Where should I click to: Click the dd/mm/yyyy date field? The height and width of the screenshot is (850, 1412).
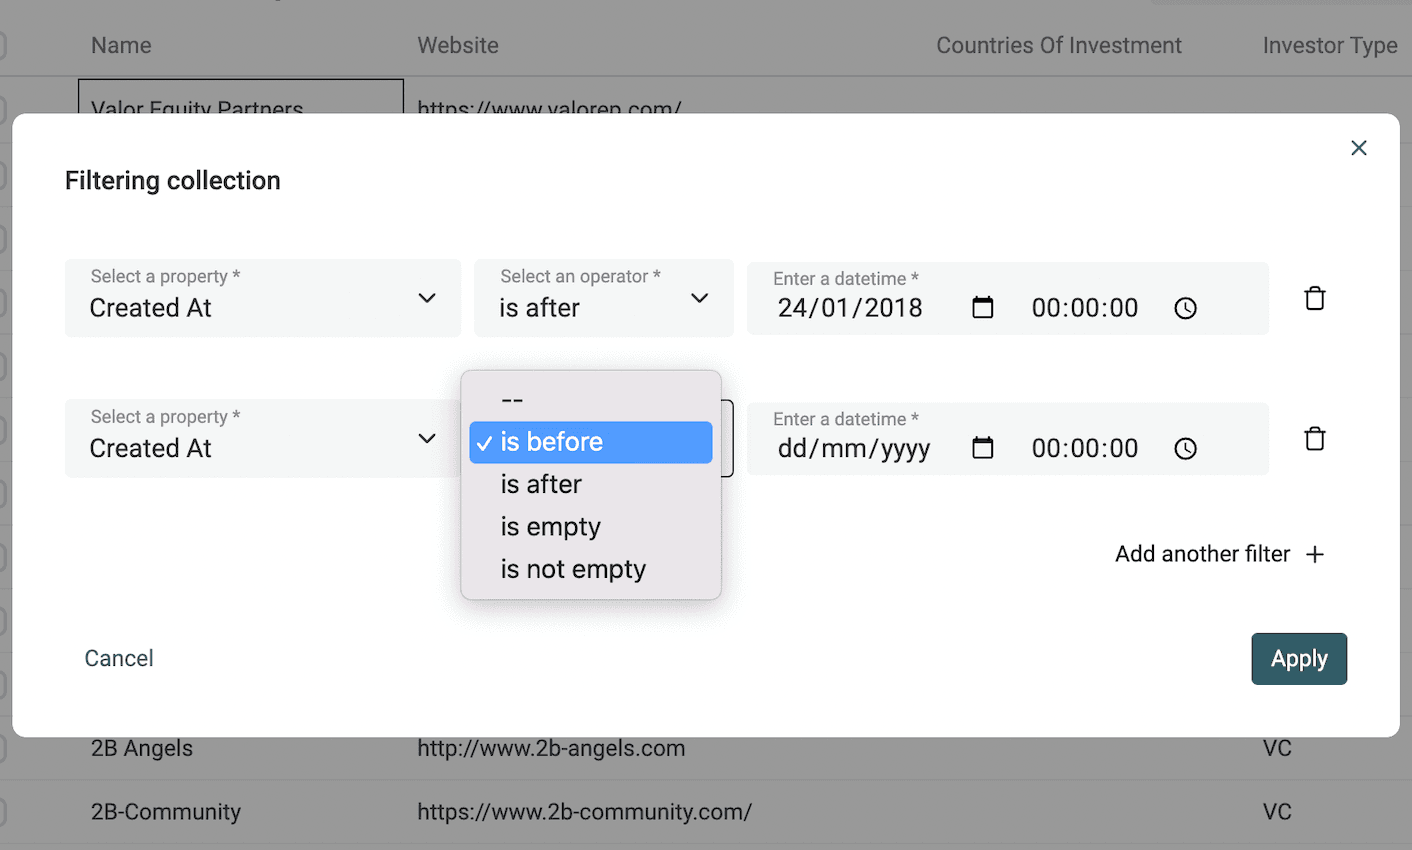[x=854, y=448]
